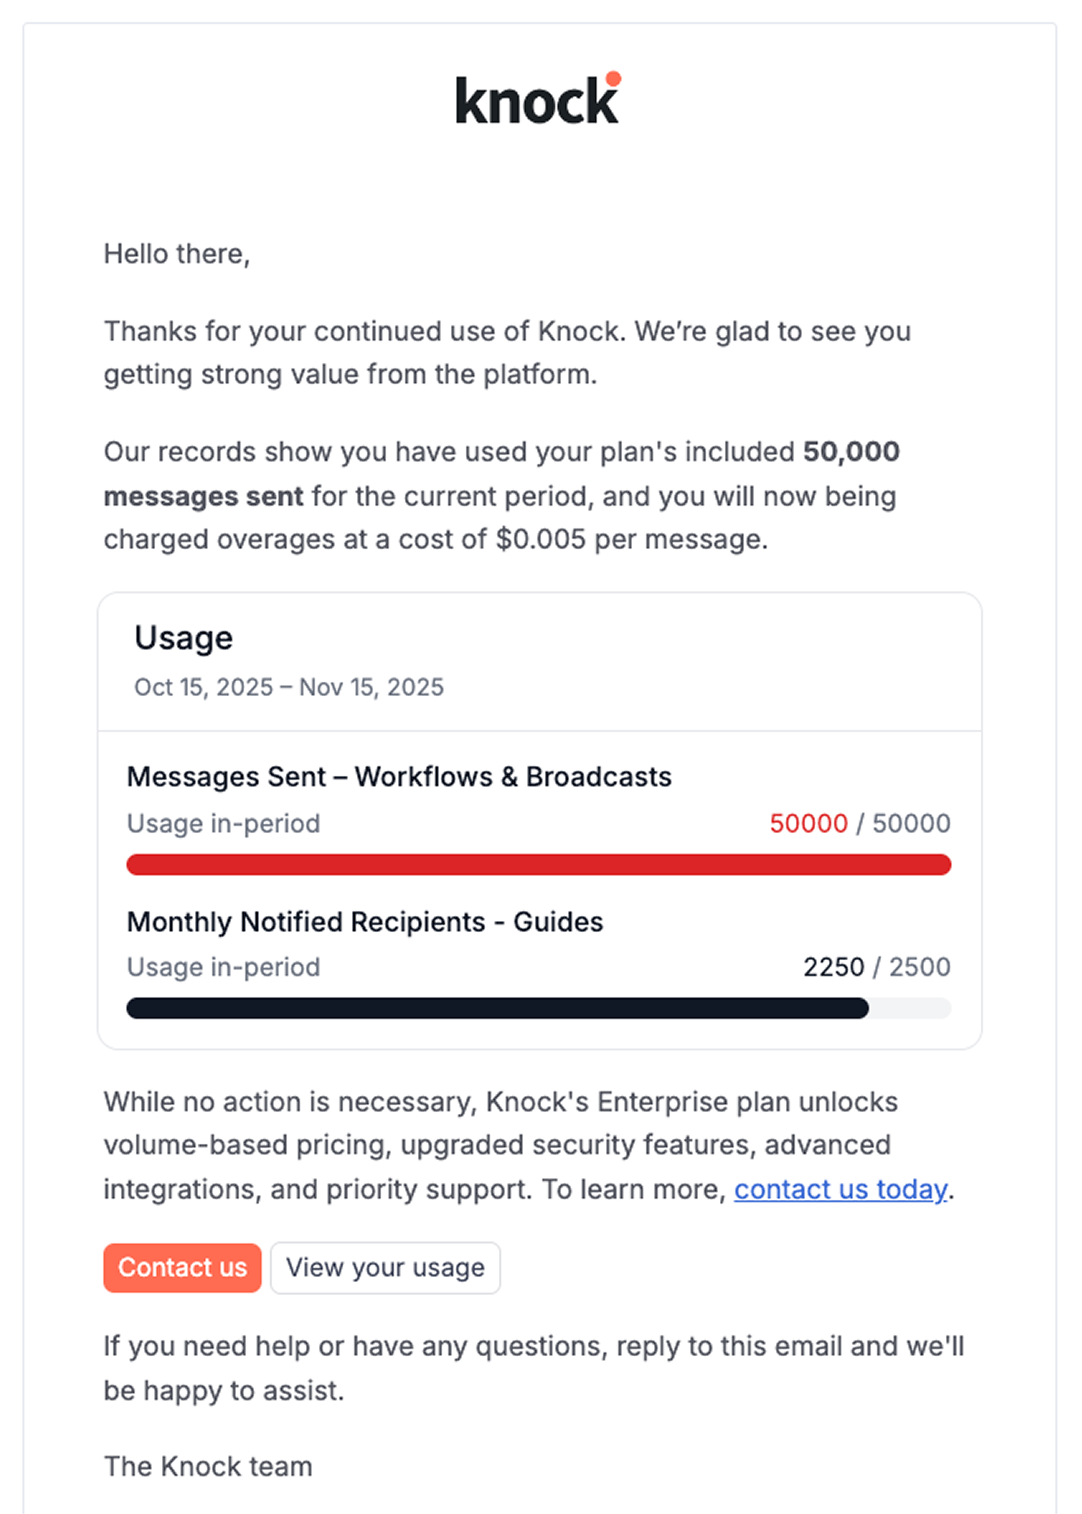Select the Usage card header
This screenshot has height=1514, width=1082.
pyautogui.click(x=183, y=638)
